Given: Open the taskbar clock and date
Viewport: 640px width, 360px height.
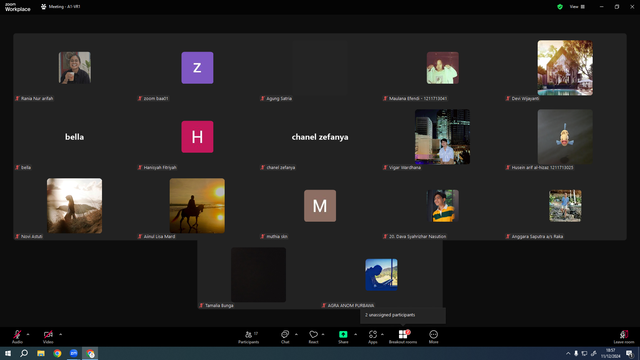Looking at the screenshot, I should click(611, 353).
